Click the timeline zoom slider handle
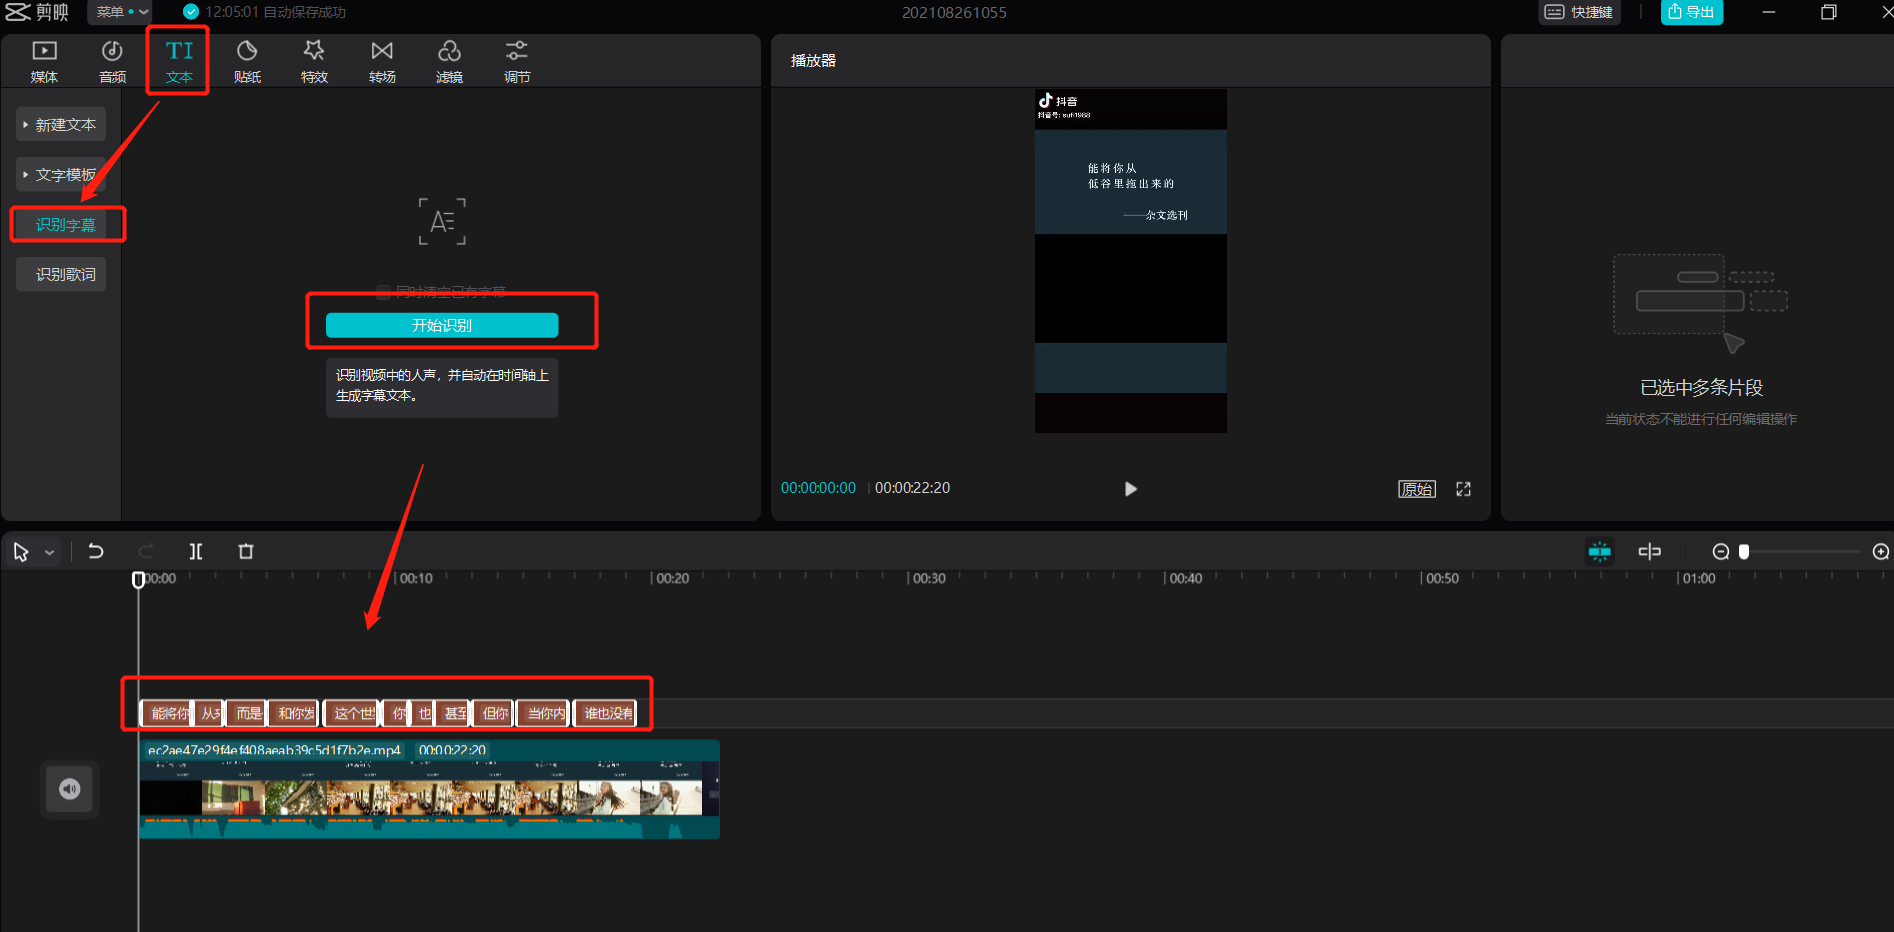1894x932 pixels. 1743,552
